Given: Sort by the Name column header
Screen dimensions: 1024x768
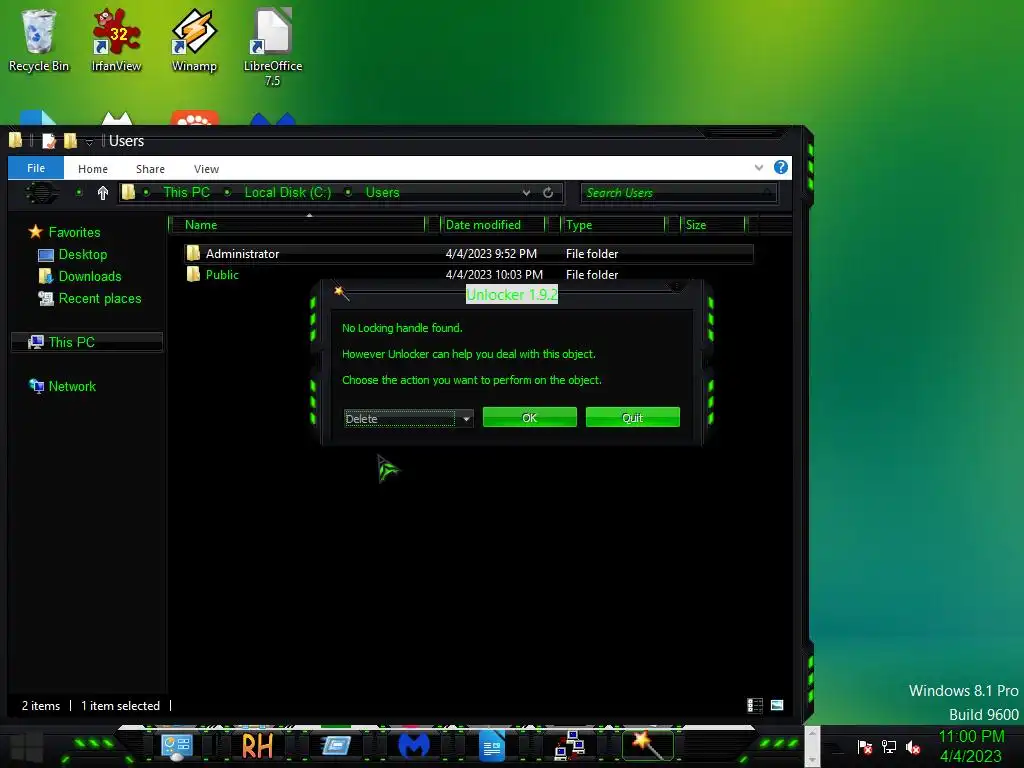Looking at the screenshot, I should (297, 225).
